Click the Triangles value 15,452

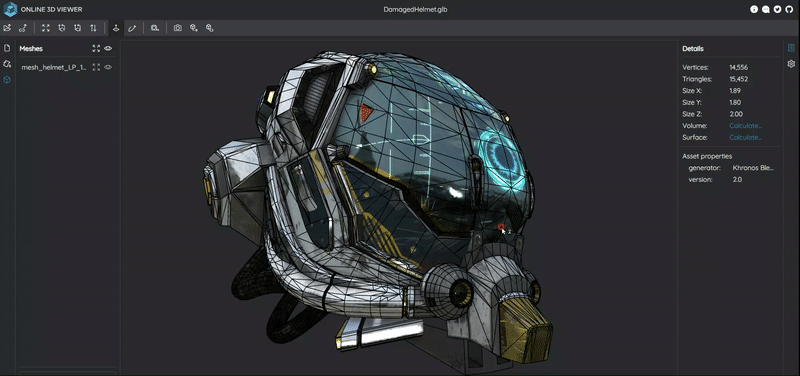(739, 79)
